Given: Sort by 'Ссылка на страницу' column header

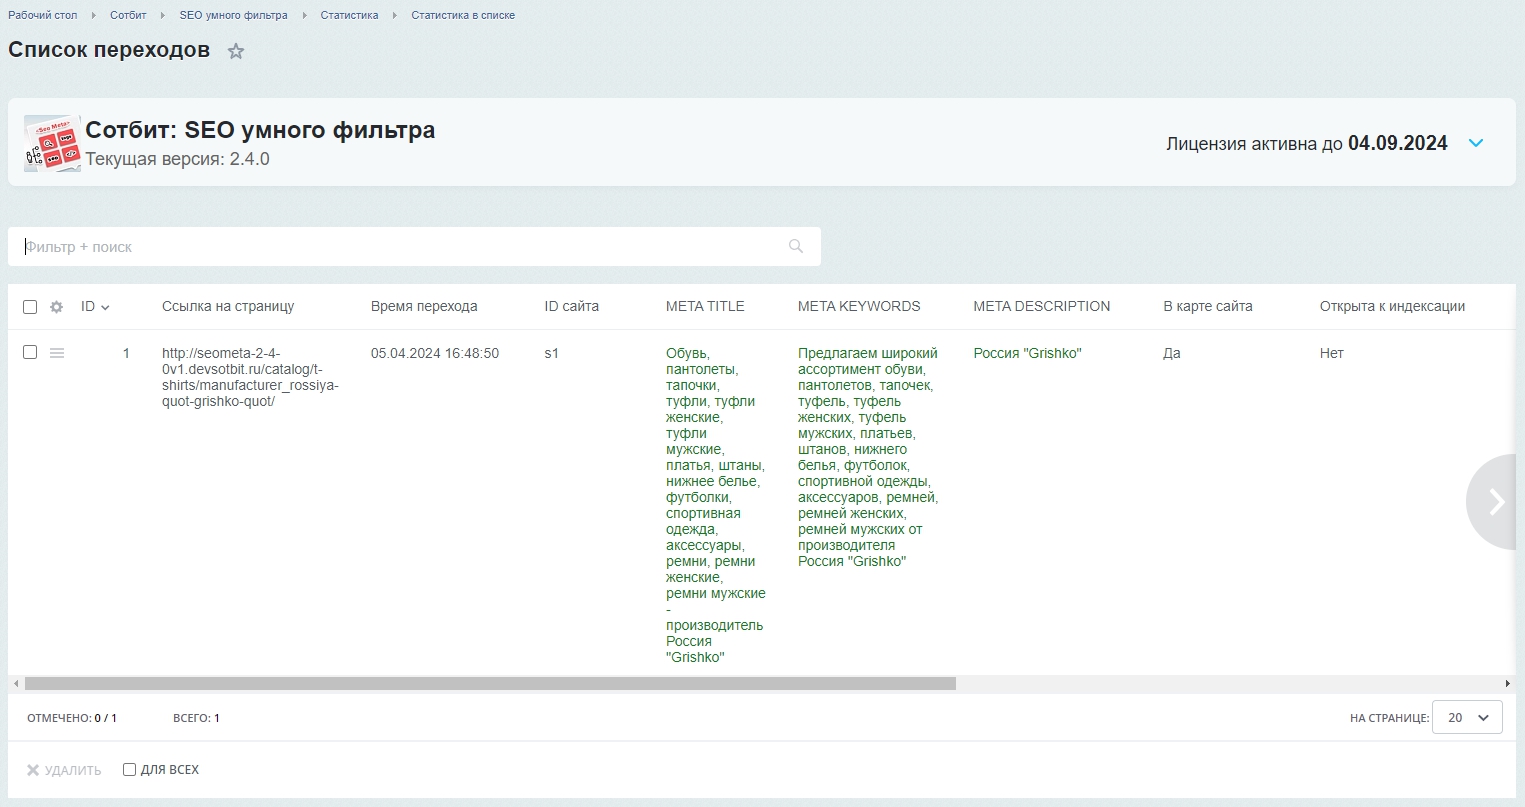Looking at the screenshot, I should [228, 307].
